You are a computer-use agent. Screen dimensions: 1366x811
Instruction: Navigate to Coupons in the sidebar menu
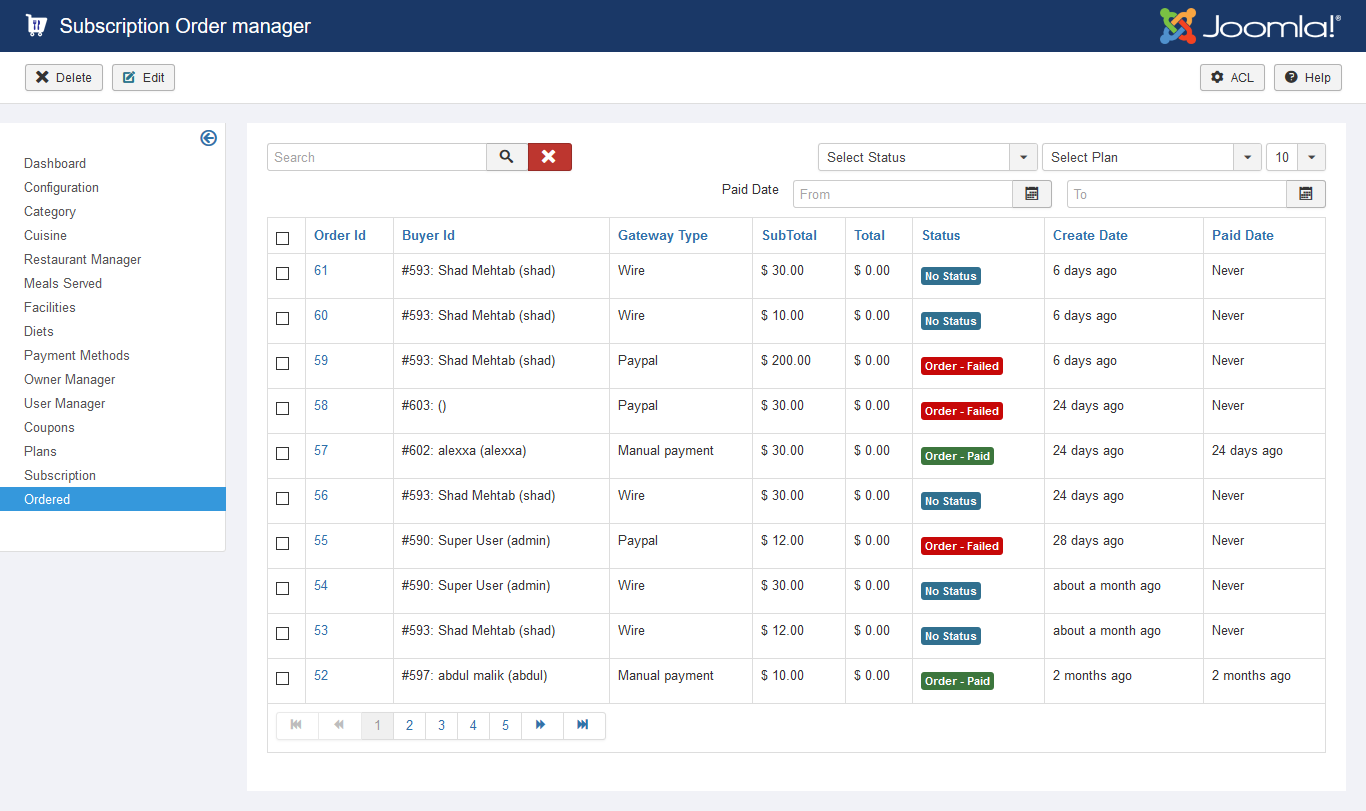(49, 427)
